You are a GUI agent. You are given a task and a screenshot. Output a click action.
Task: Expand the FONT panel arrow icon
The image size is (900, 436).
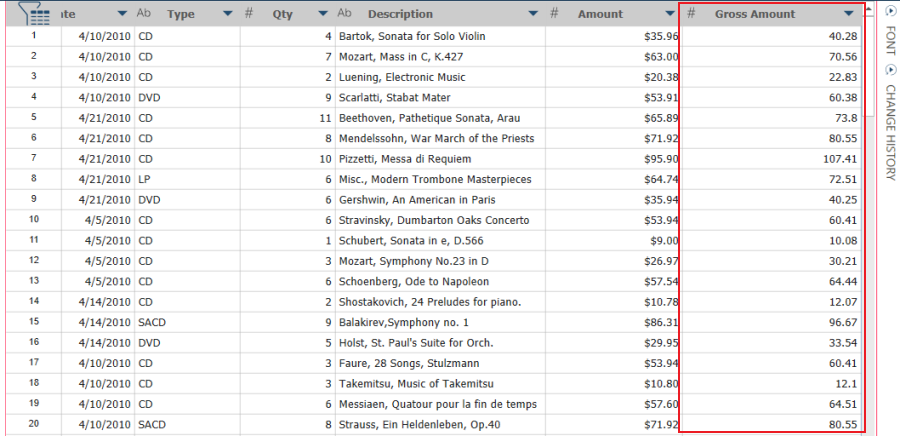[890, 12]
